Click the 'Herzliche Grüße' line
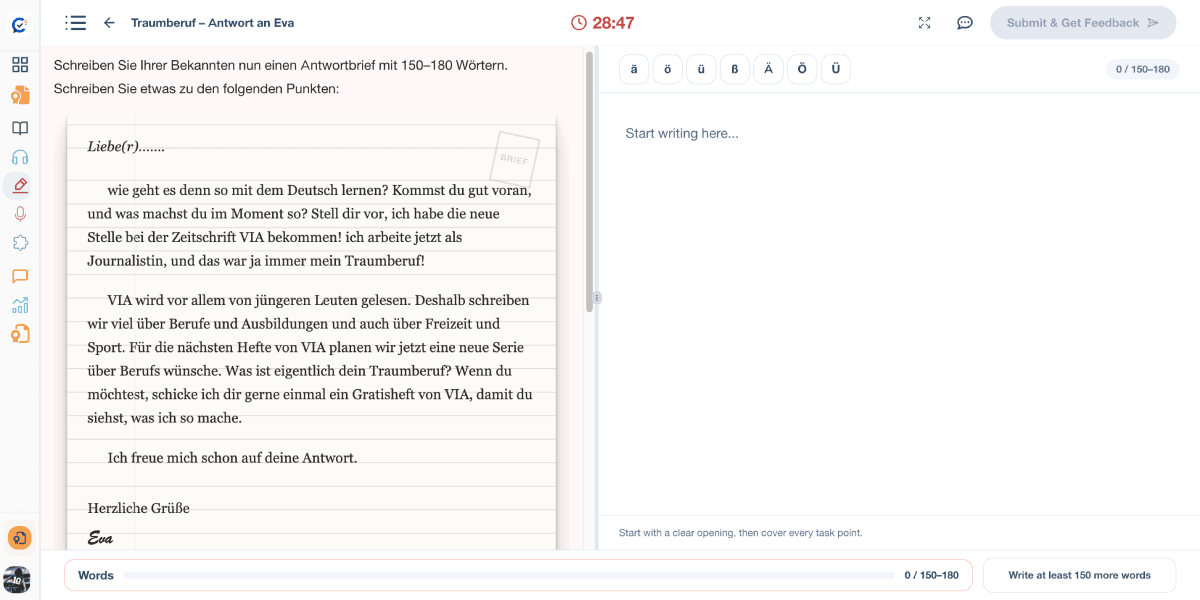 pyautogui.click(x=138, y=508)
